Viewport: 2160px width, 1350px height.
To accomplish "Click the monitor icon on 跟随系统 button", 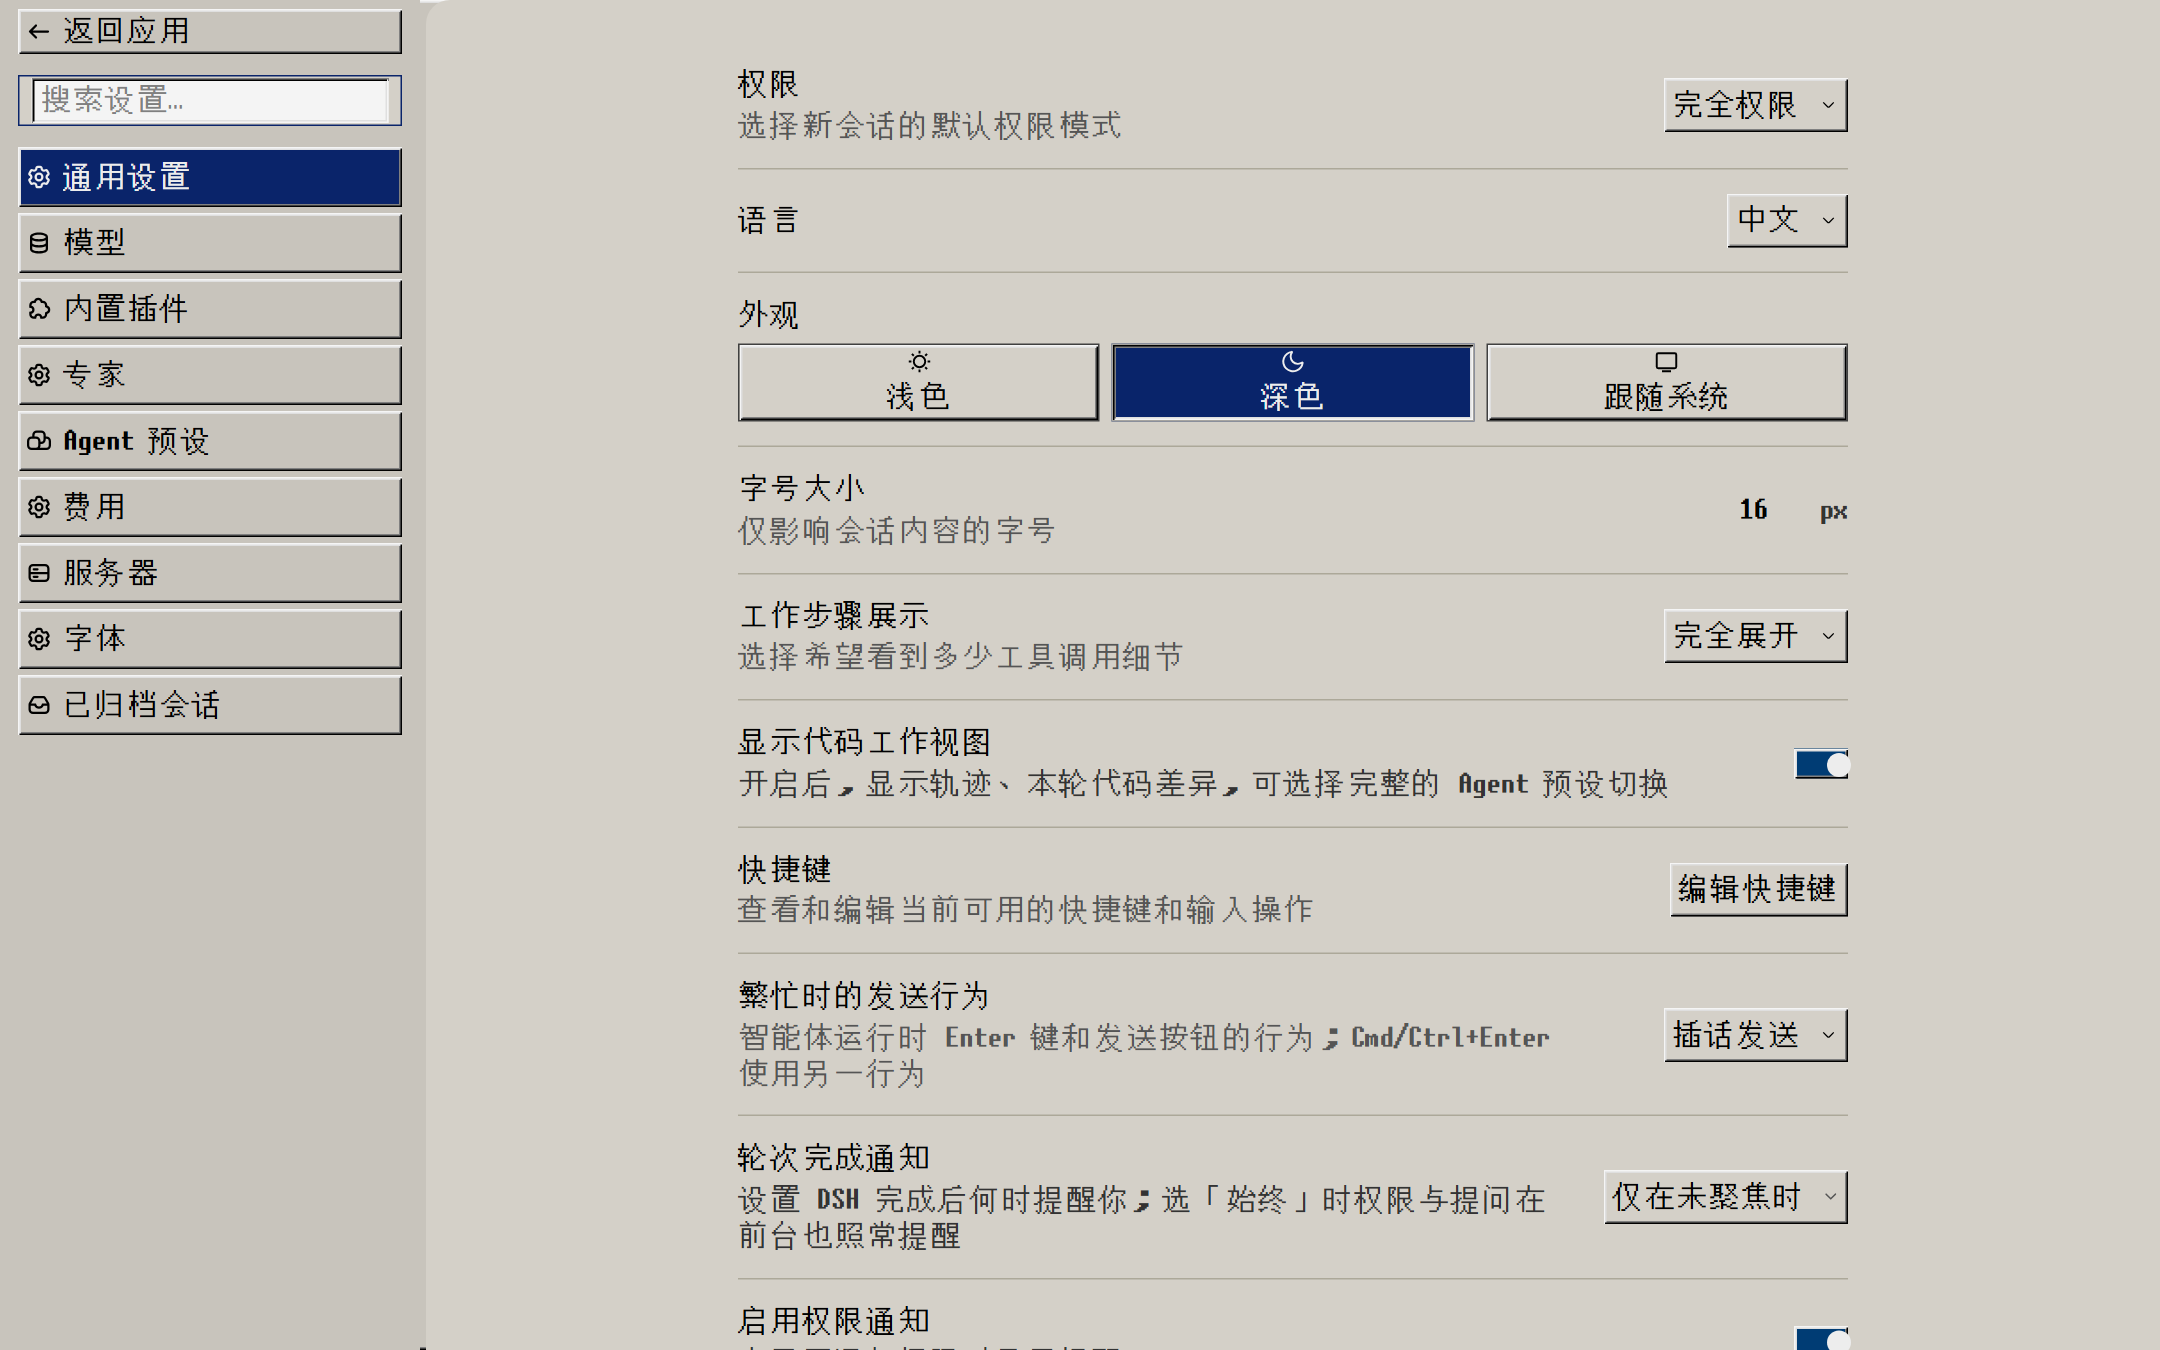I will pos(1666,361).
